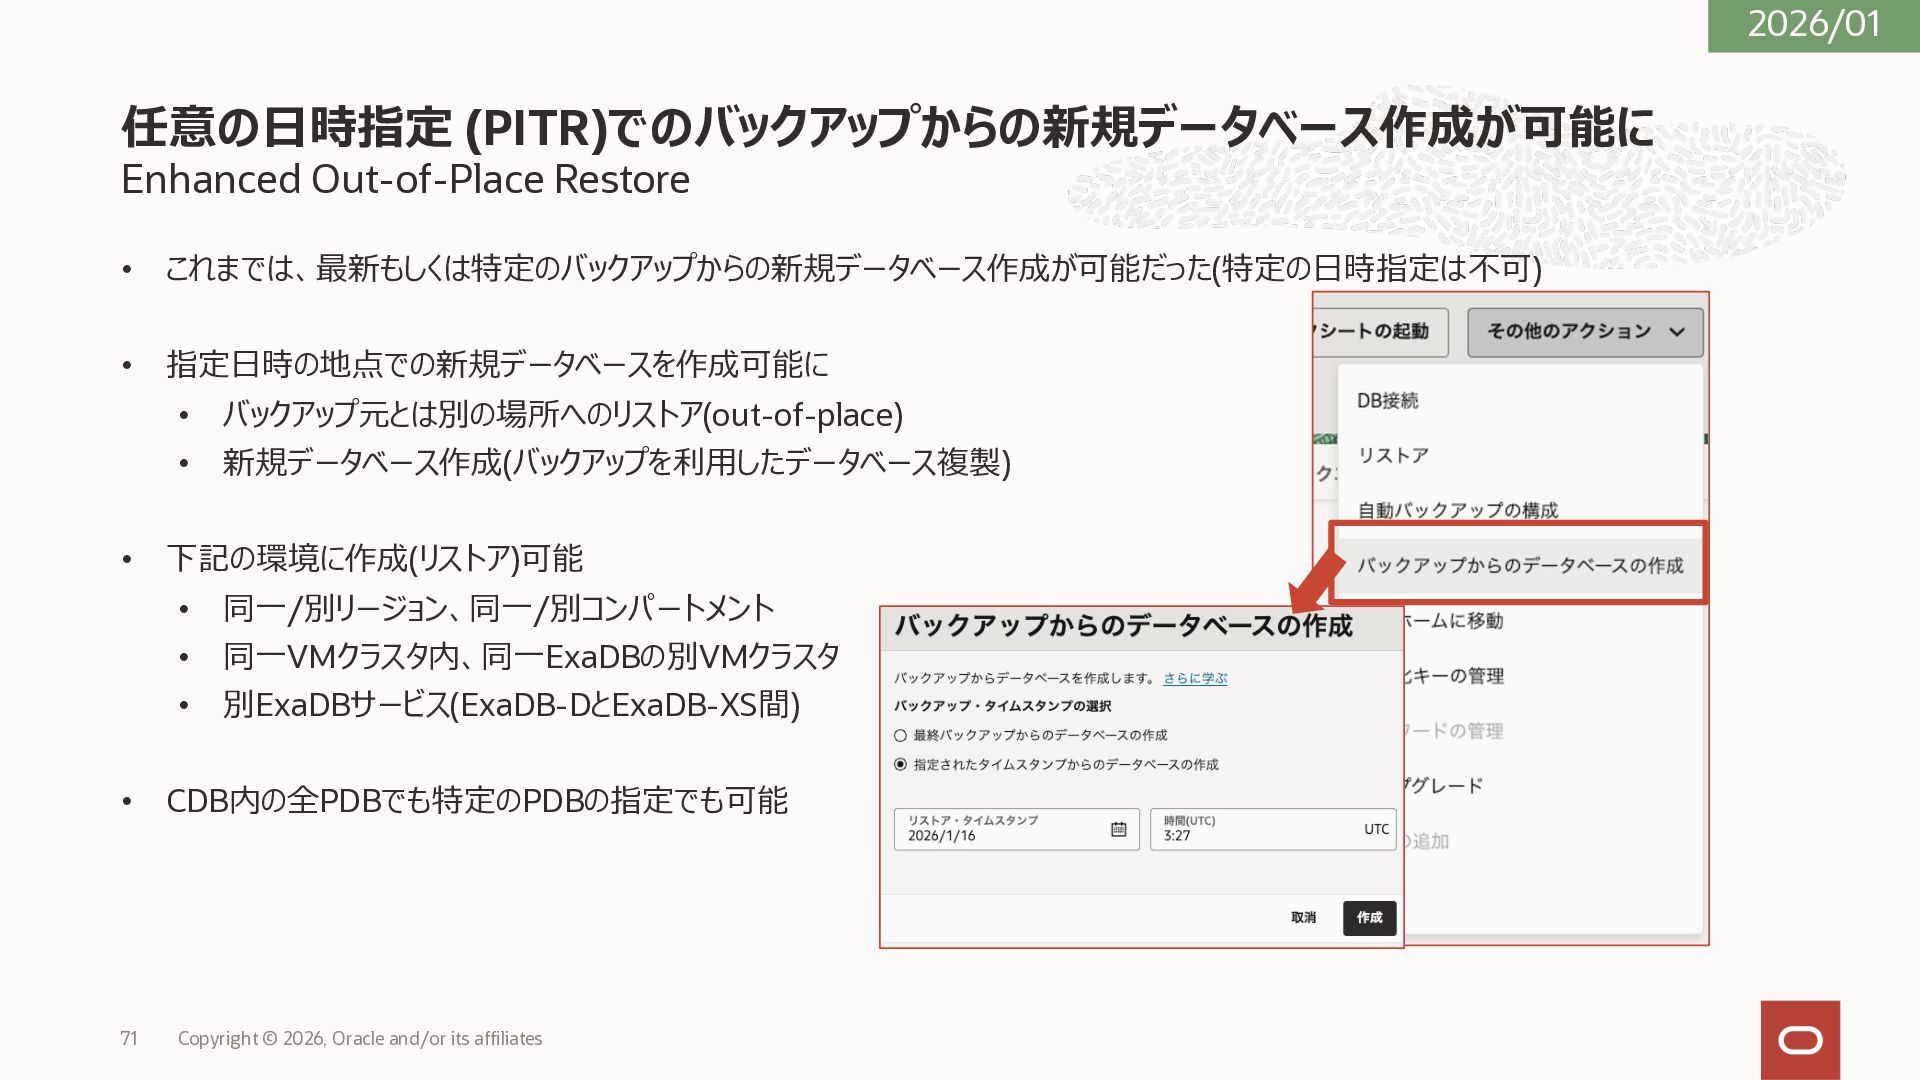Select 指定されたタイムスタンプからのデータベースの作成 radio option
Screen dimensions: 1920x1080
point(900,765)
